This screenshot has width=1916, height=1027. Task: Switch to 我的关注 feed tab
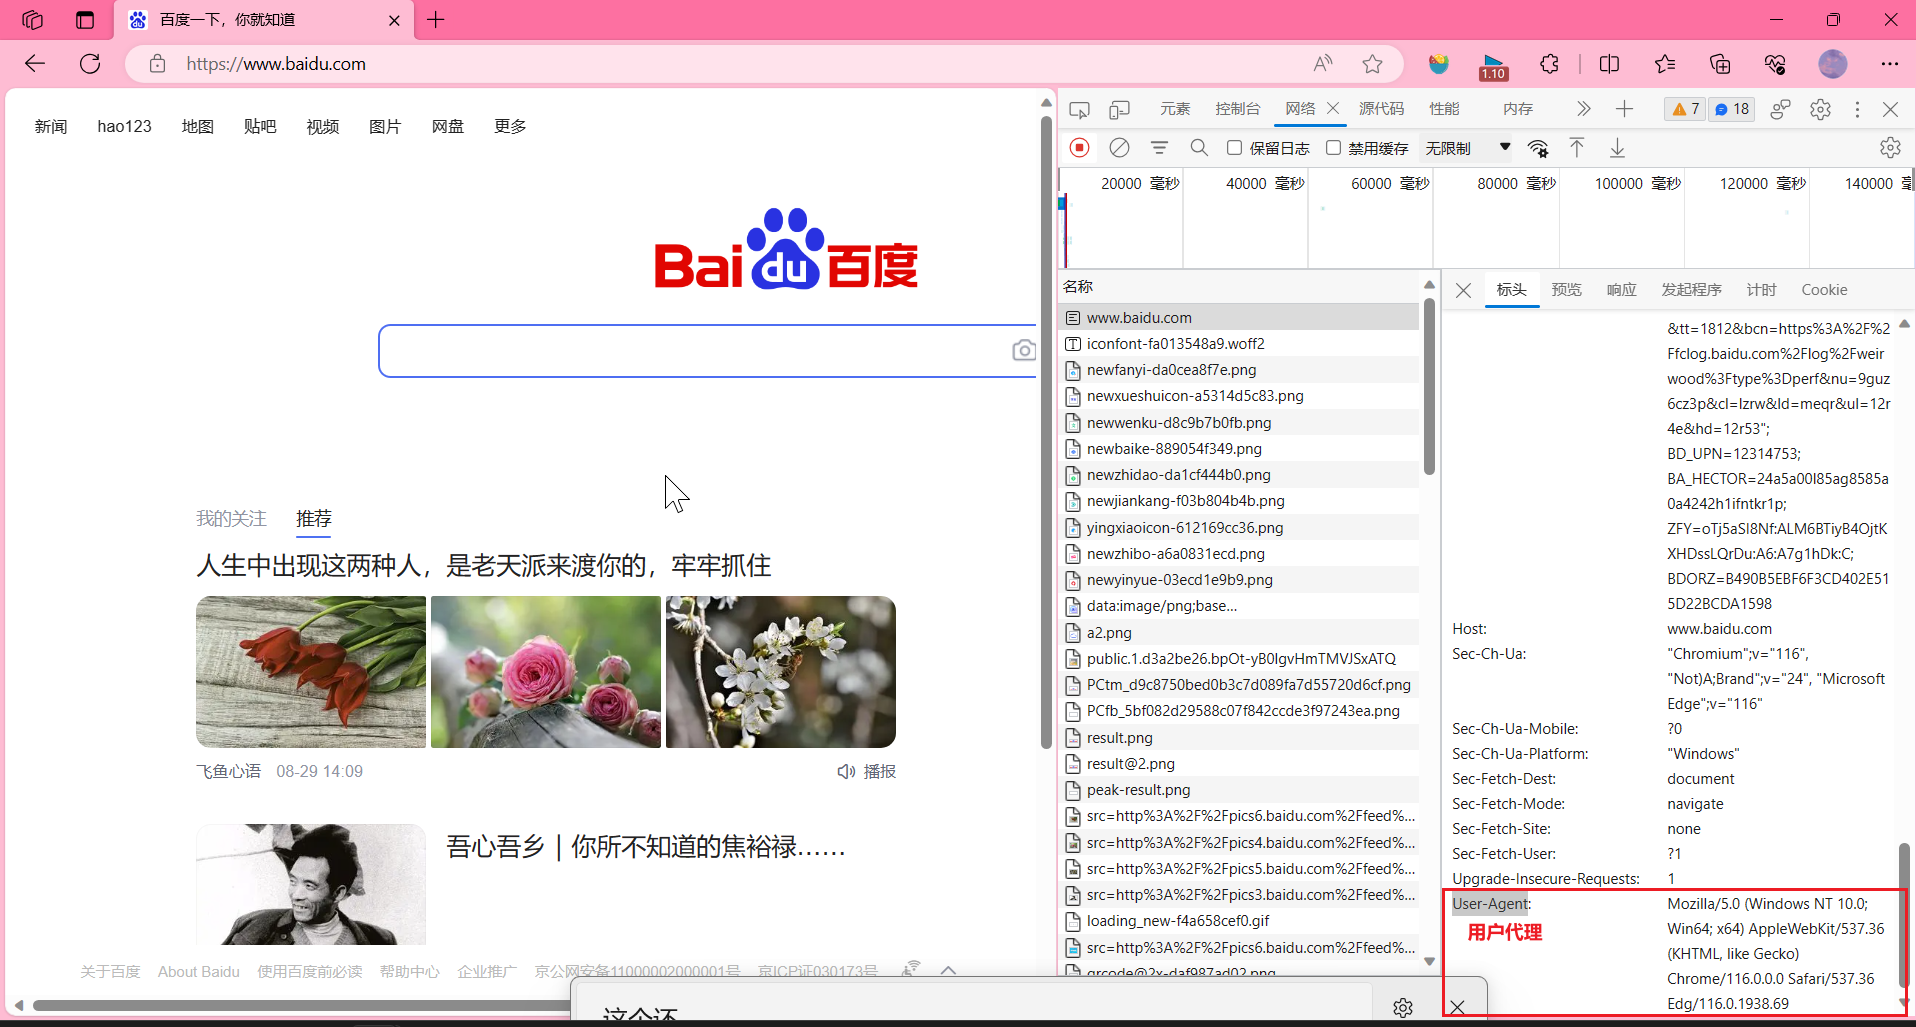pos(231,518)
